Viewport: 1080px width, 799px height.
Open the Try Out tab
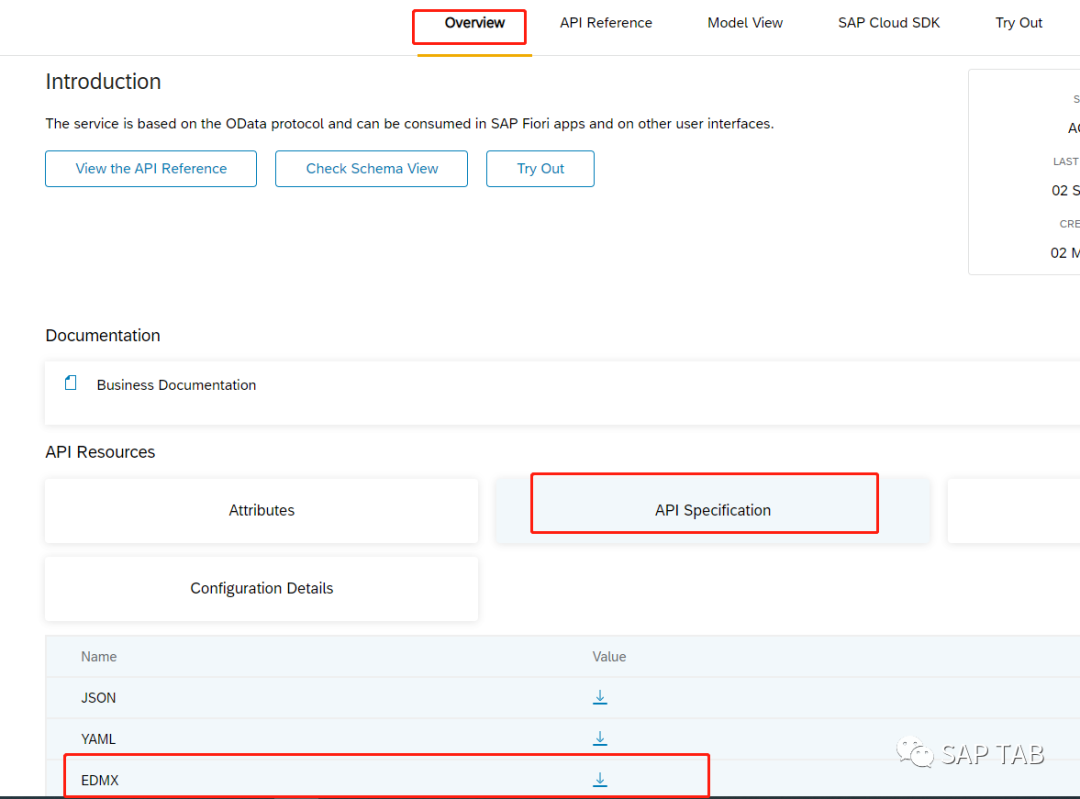pos(1018,23)
